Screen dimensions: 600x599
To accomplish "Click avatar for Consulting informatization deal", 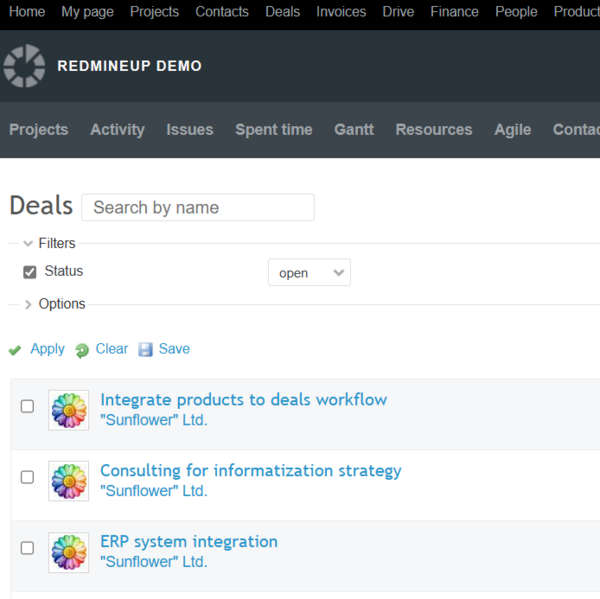I will 69,481.
